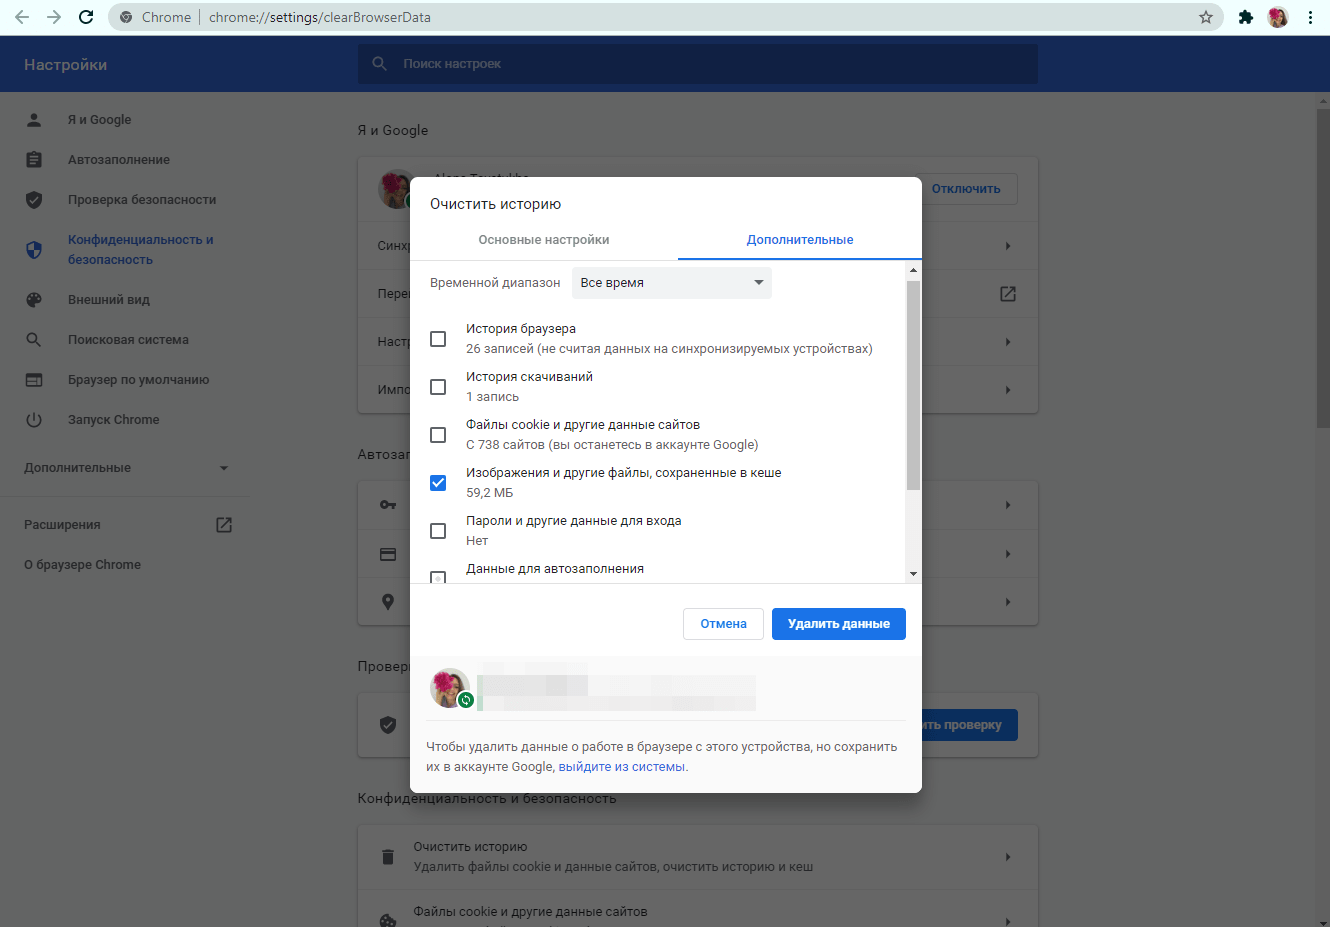This screenshot has height=927, width=1330.
Task: Follow the выйдите из системы link
Action: [x=621, y=767]
